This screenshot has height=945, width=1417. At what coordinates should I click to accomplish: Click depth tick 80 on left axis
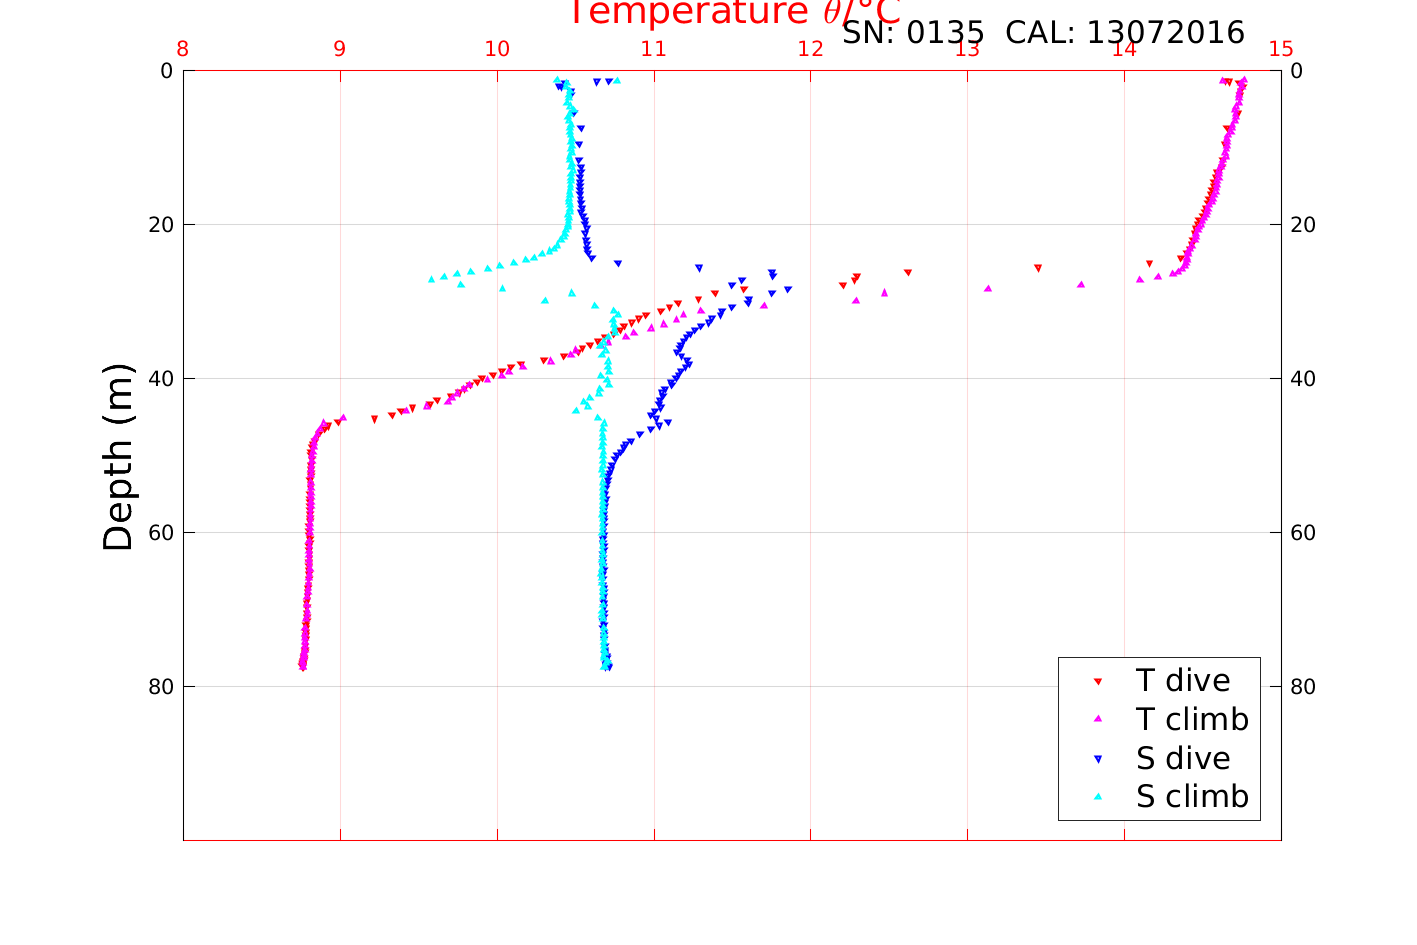pyautogui.click(x=160, y=687)
